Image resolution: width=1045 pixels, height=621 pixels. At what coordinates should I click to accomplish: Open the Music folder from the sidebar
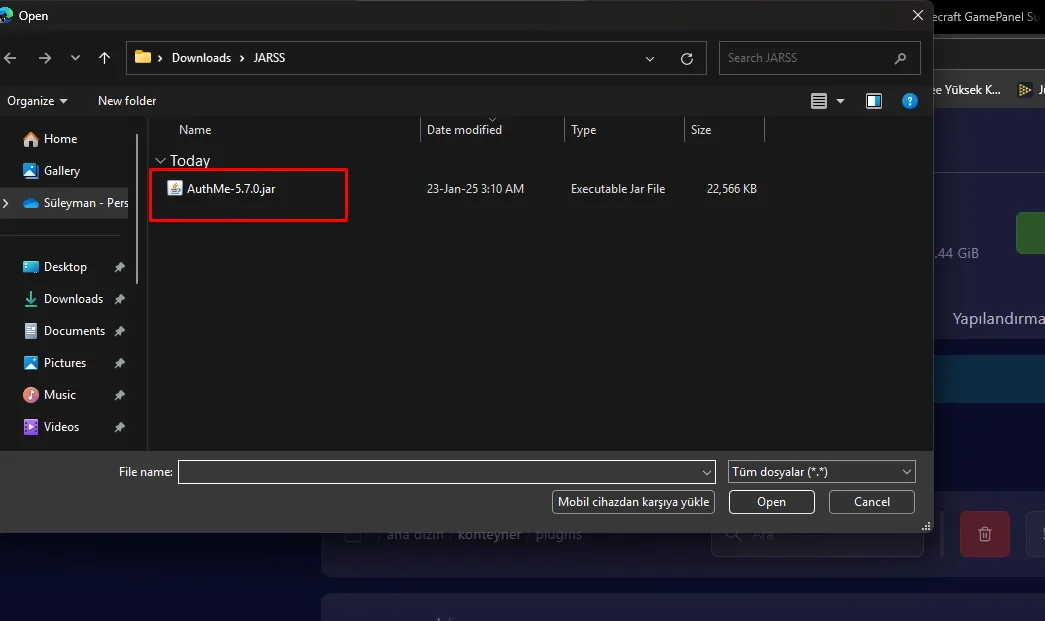58,394
